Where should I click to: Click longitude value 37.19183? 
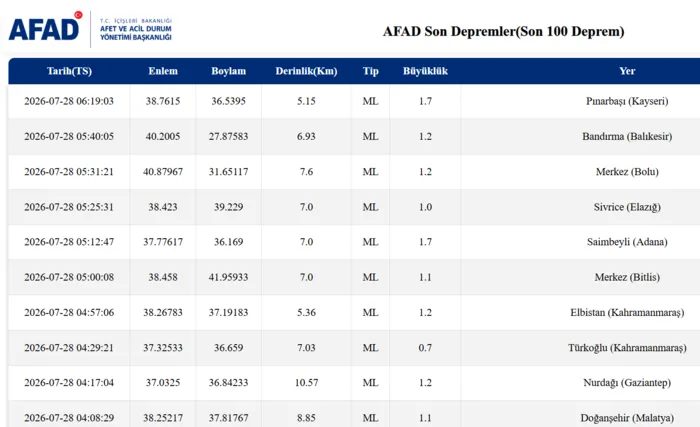(229, 313)
